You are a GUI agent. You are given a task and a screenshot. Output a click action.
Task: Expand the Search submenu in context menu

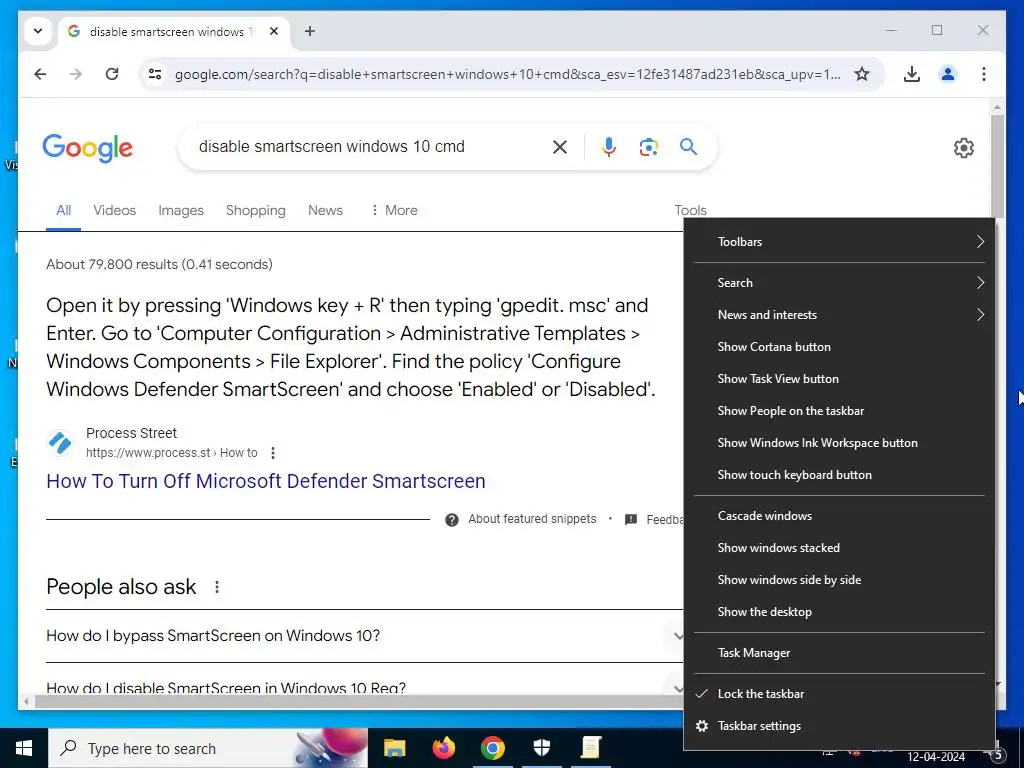point(839,283)
